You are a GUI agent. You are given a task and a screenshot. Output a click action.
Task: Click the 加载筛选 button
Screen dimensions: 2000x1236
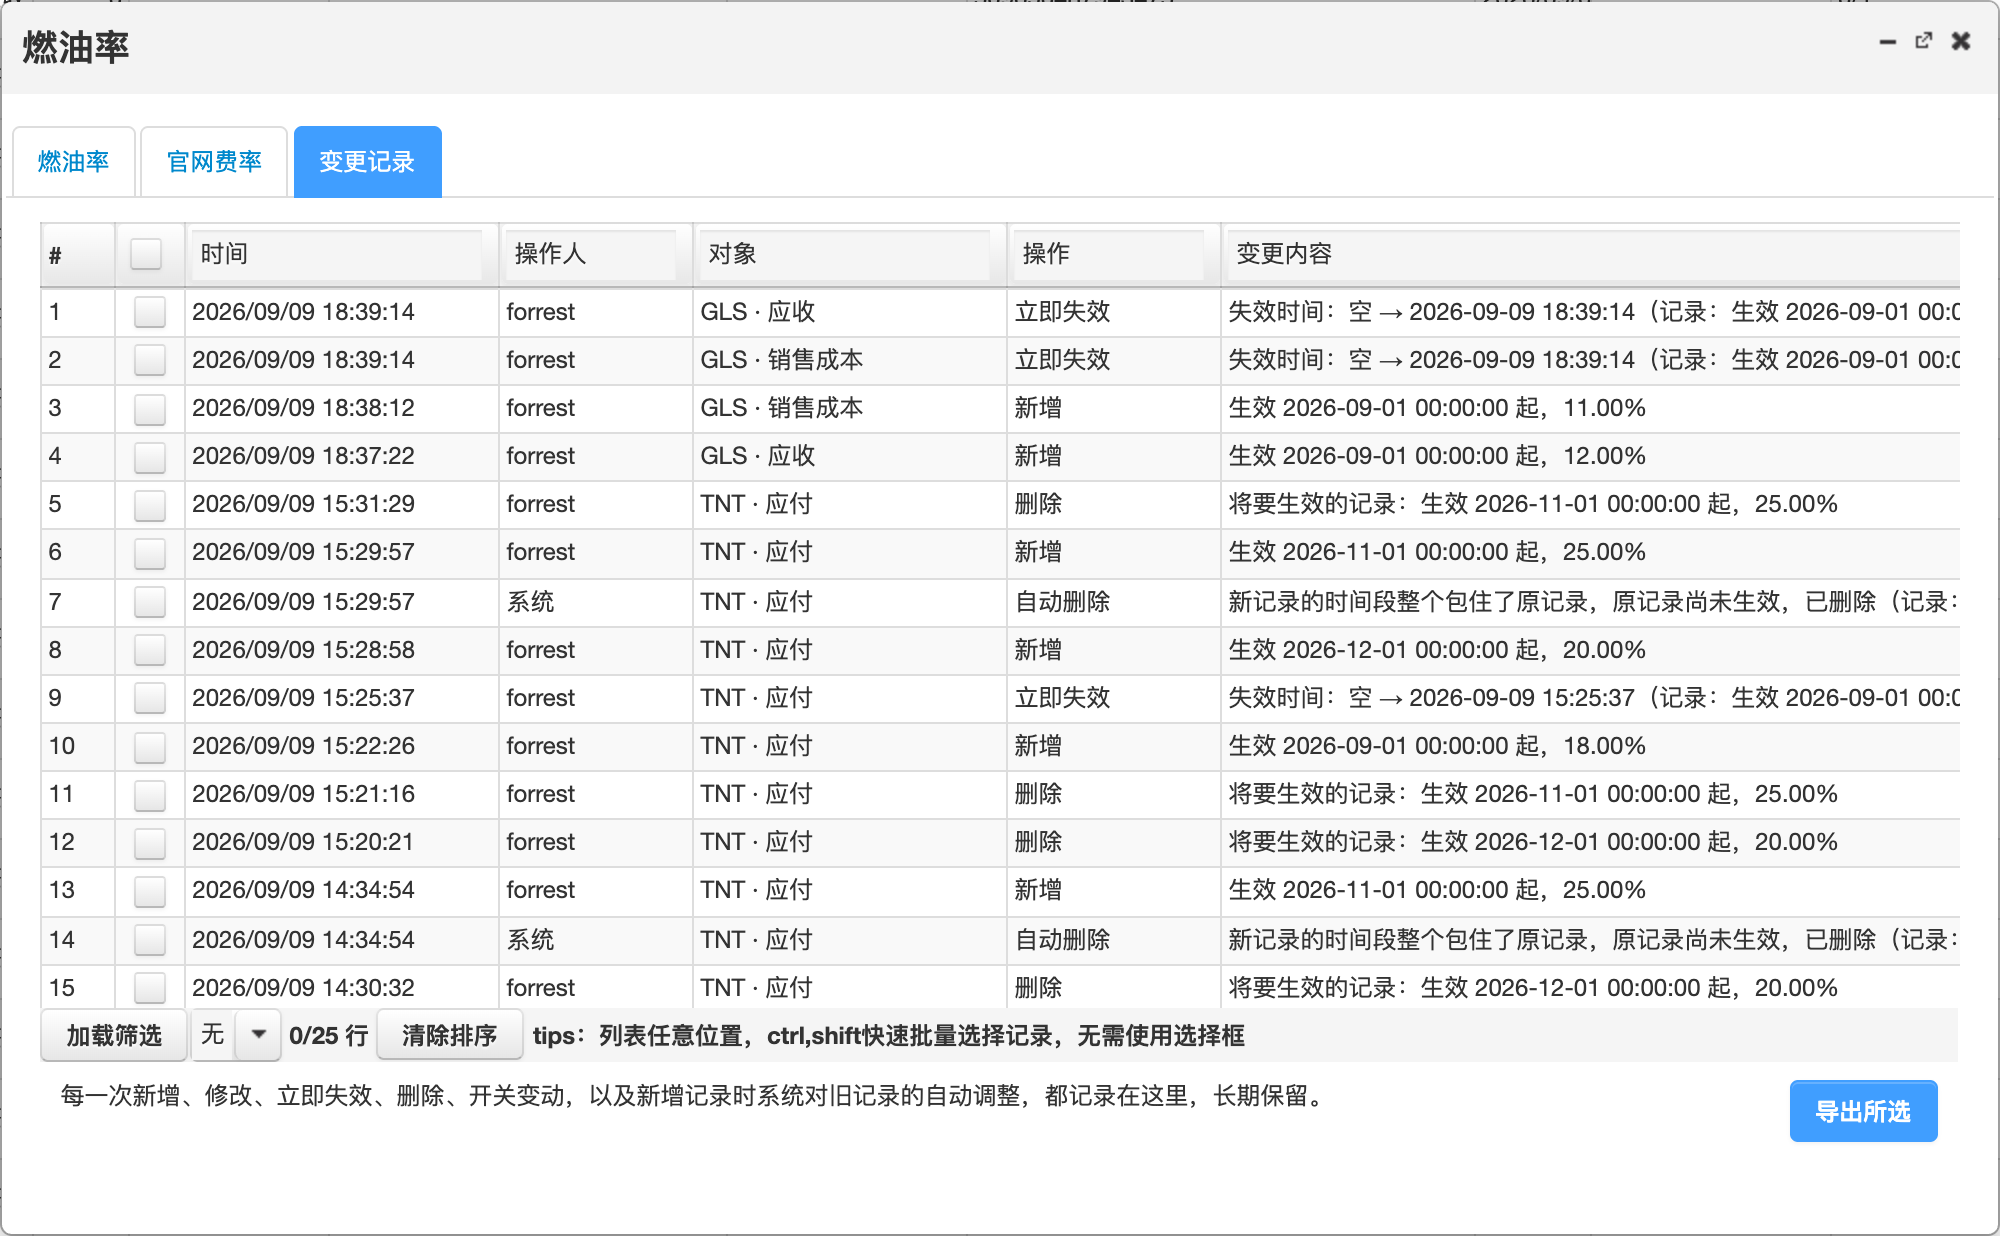point(114,1035)
